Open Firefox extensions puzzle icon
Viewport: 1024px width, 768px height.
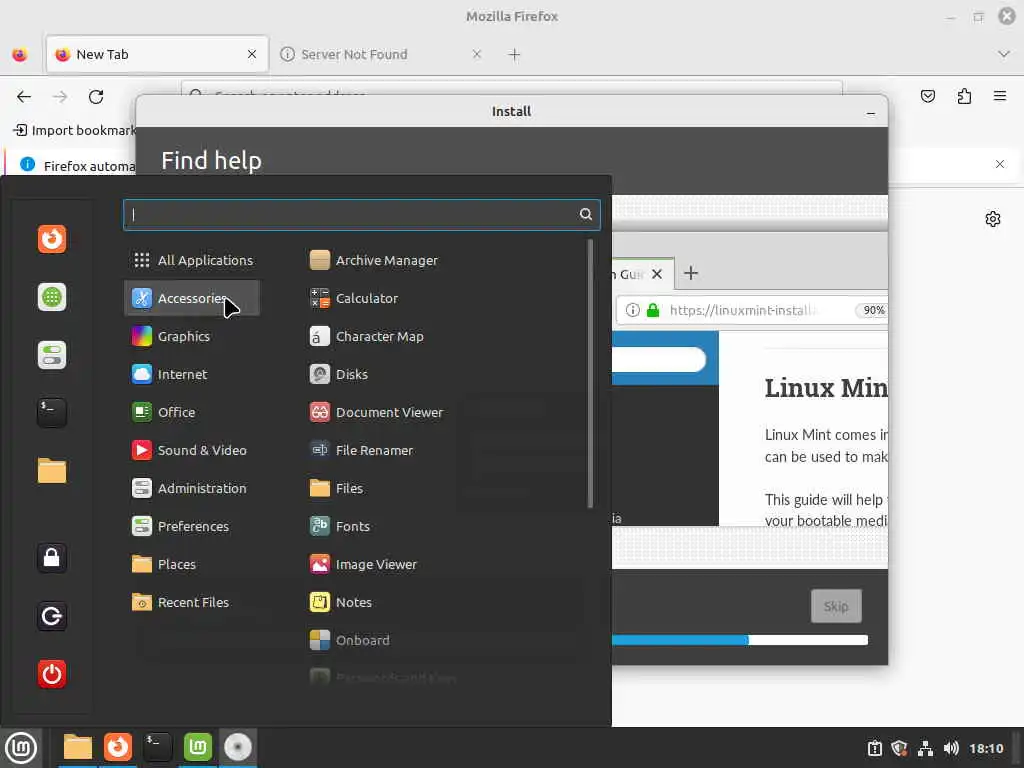point(964,97)
